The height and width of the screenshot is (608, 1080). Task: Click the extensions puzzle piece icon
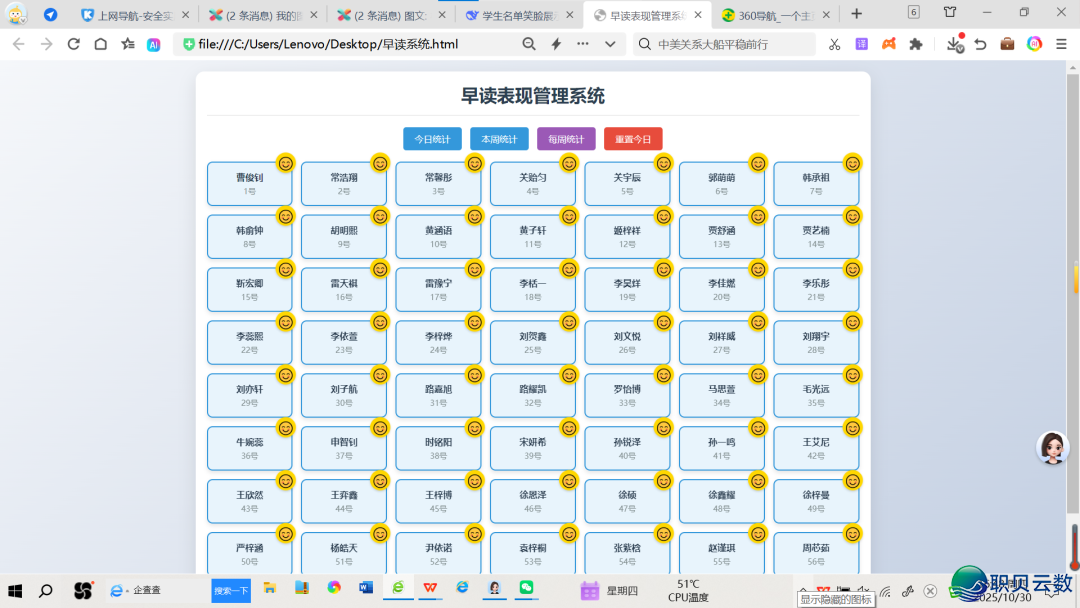(x=915, y=45)
